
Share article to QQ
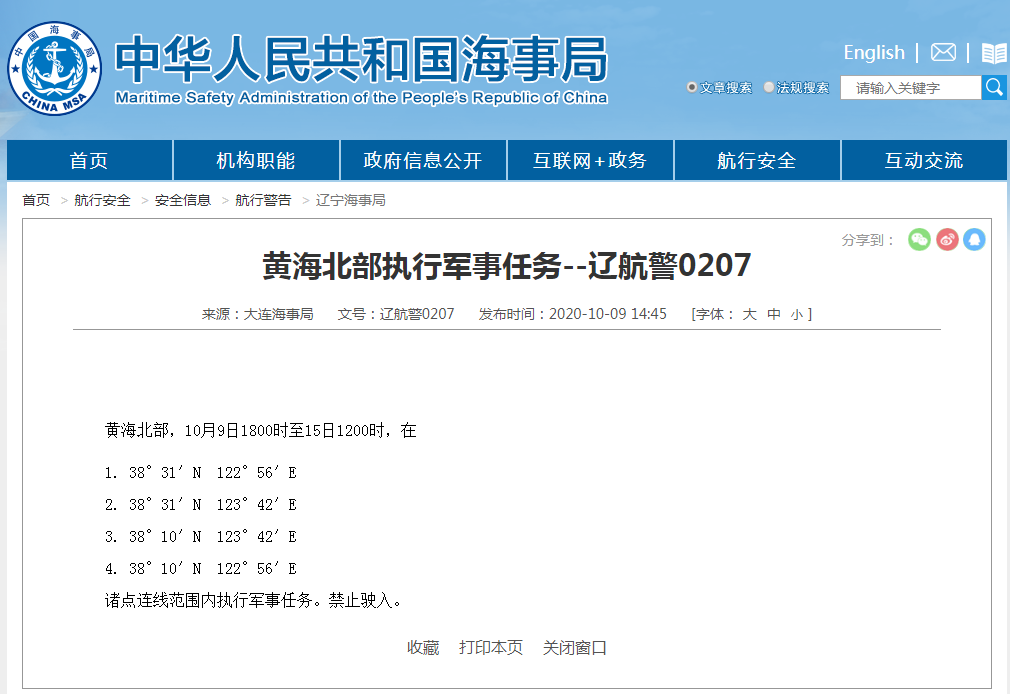point(974,240)
